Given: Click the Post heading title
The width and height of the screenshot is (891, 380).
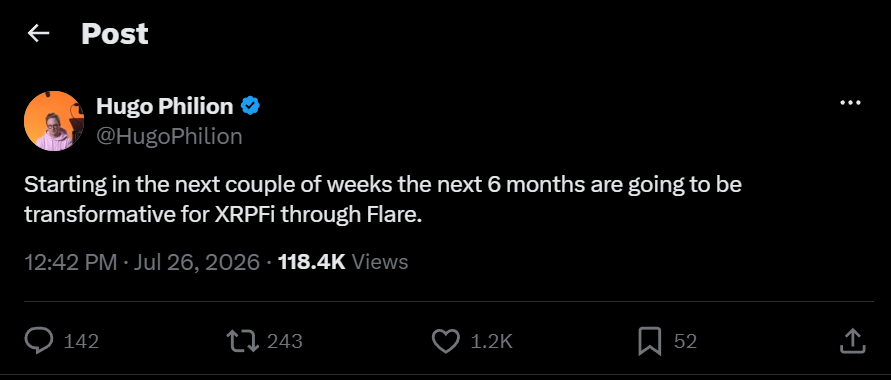Looking at the screenshot, I should pyautogui.click(x=115, y=34).
